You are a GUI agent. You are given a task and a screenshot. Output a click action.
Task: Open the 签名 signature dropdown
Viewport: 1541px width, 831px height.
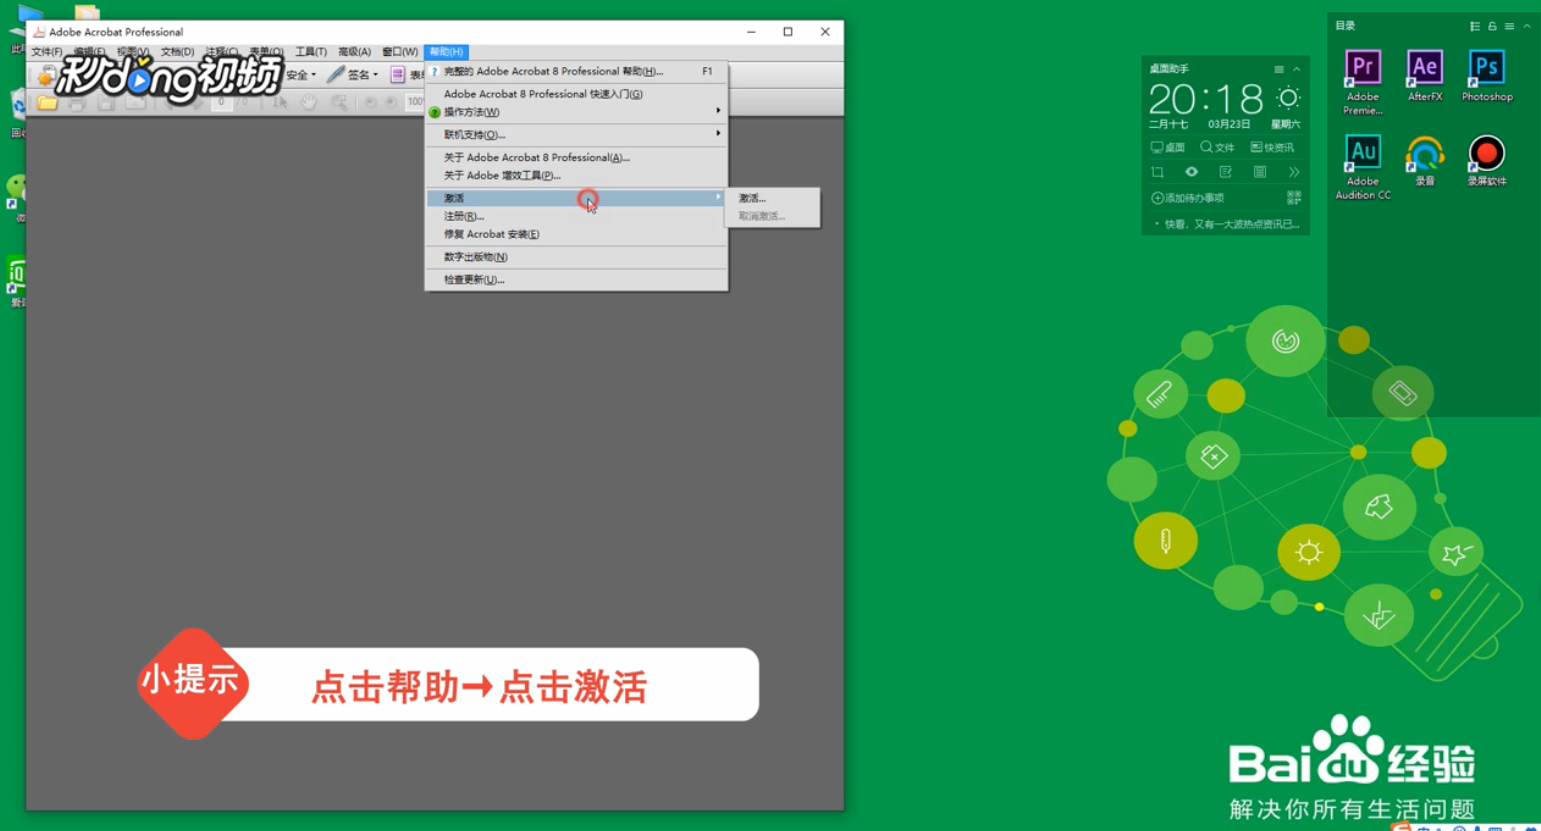360,74
